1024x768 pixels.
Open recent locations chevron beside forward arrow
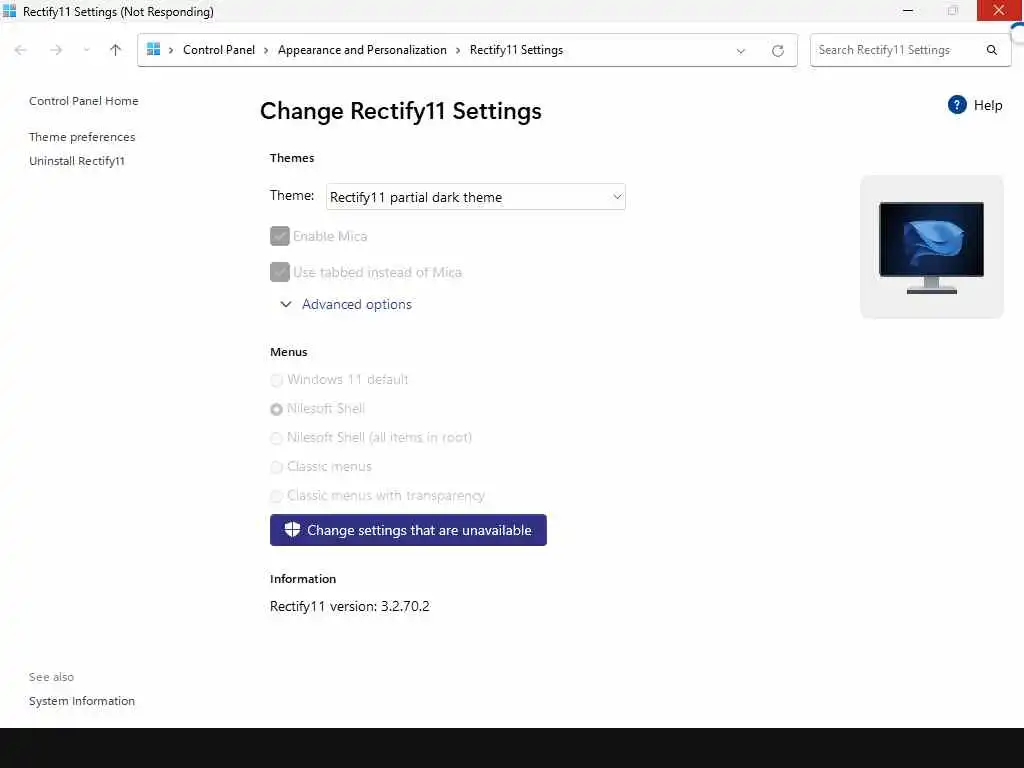click(86, 50)
